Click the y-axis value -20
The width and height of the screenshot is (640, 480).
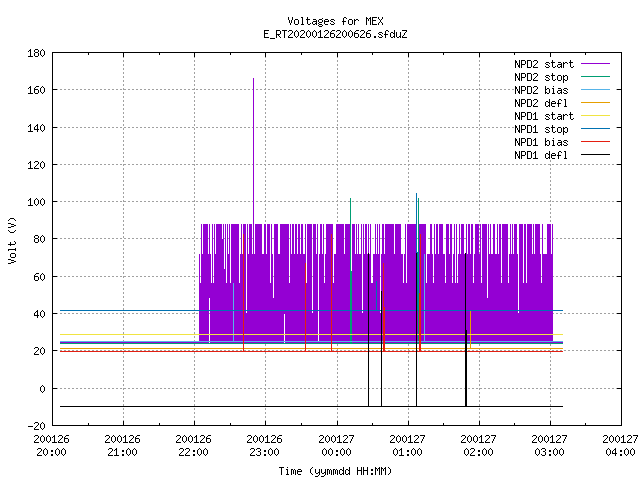click(x=36, y=426)
